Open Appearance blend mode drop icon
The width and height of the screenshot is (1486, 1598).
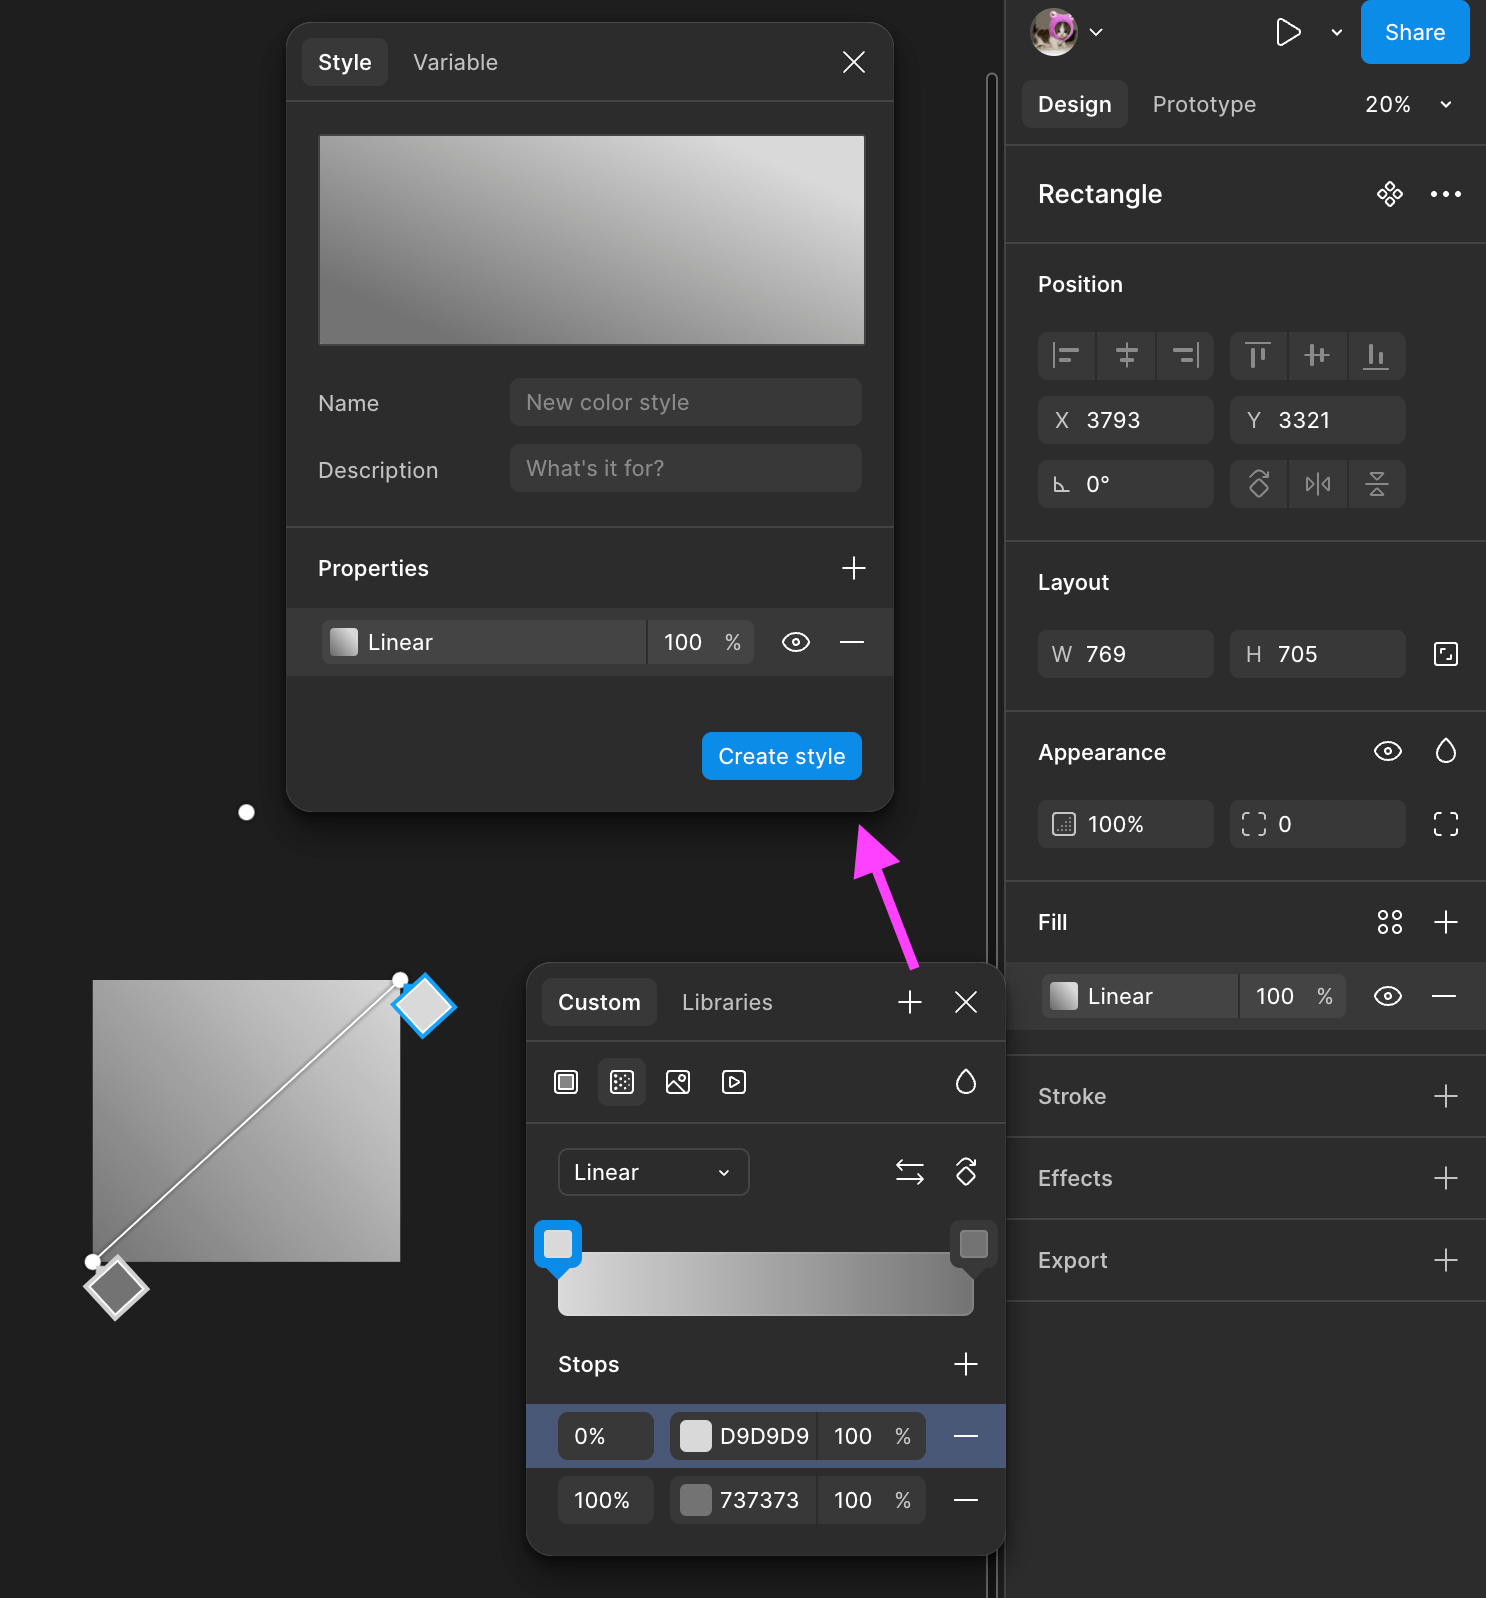pyautogui.click(x=1446, y=751)
